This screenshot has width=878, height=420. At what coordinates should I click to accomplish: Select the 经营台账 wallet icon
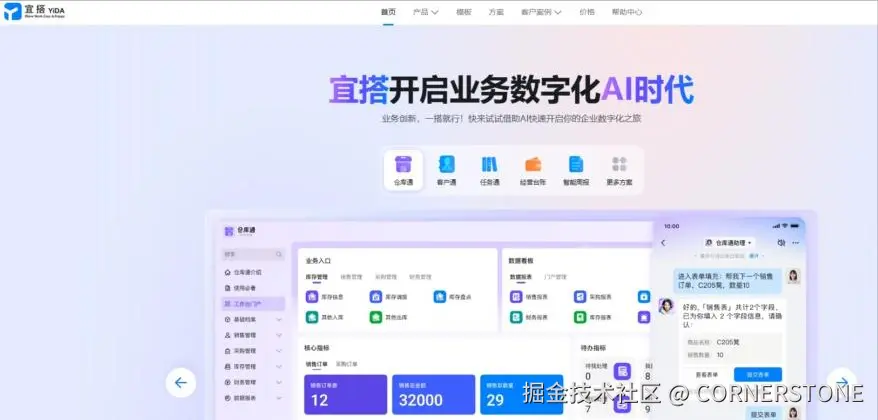pos(533,164)
